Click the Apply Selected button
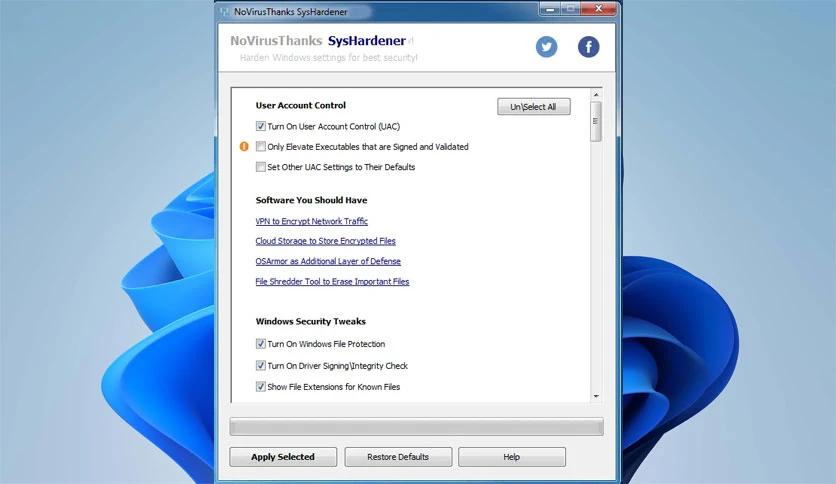This screenshot has width=836, height=484. tap(283, 457)
